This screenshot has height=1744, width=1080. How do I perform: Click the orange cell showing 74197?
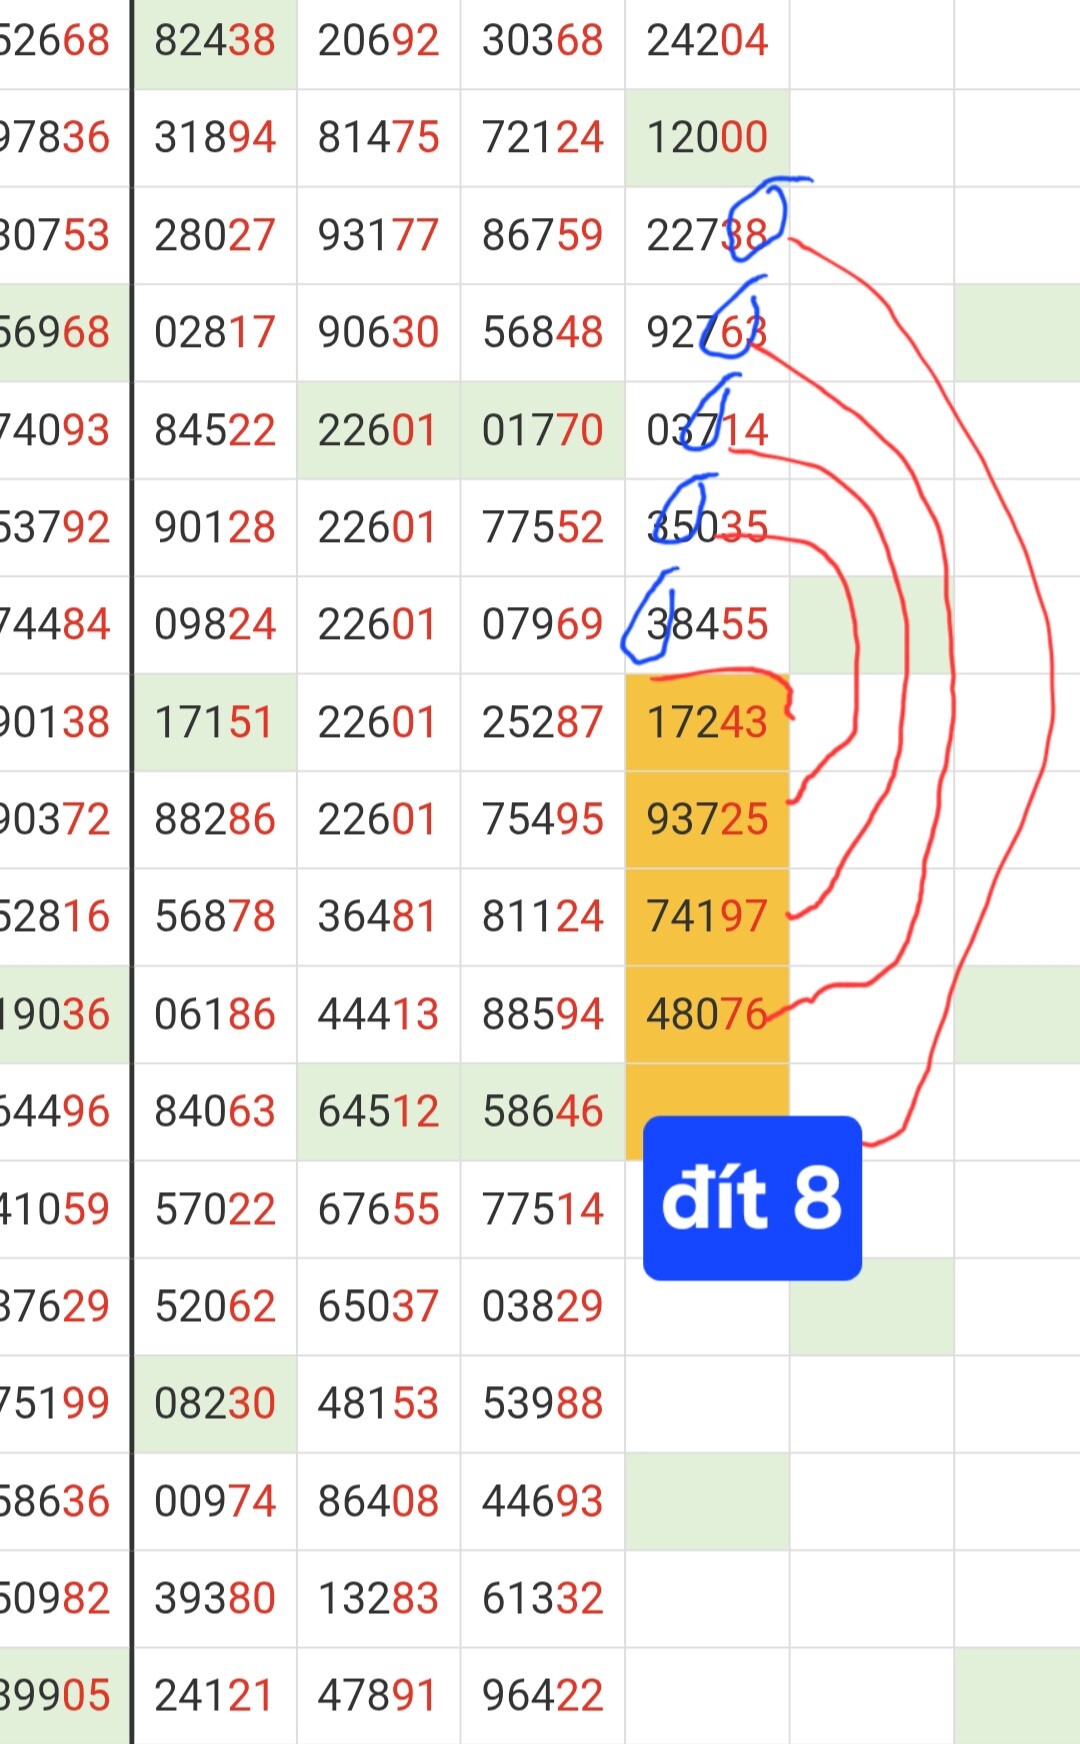click(x=707, y=916)
